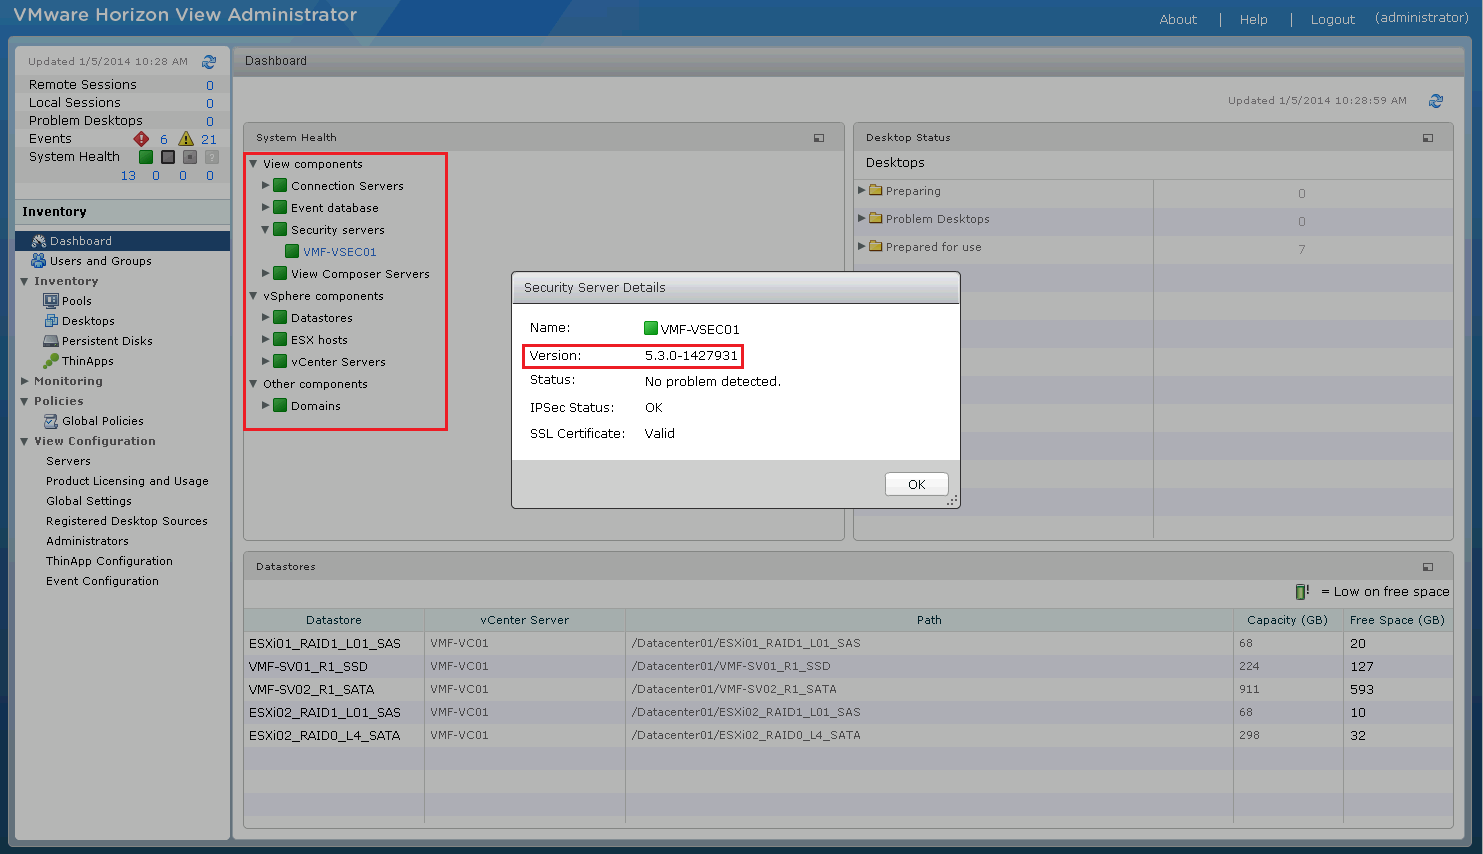Open the Pools inventory page

[x=76, y=301]
